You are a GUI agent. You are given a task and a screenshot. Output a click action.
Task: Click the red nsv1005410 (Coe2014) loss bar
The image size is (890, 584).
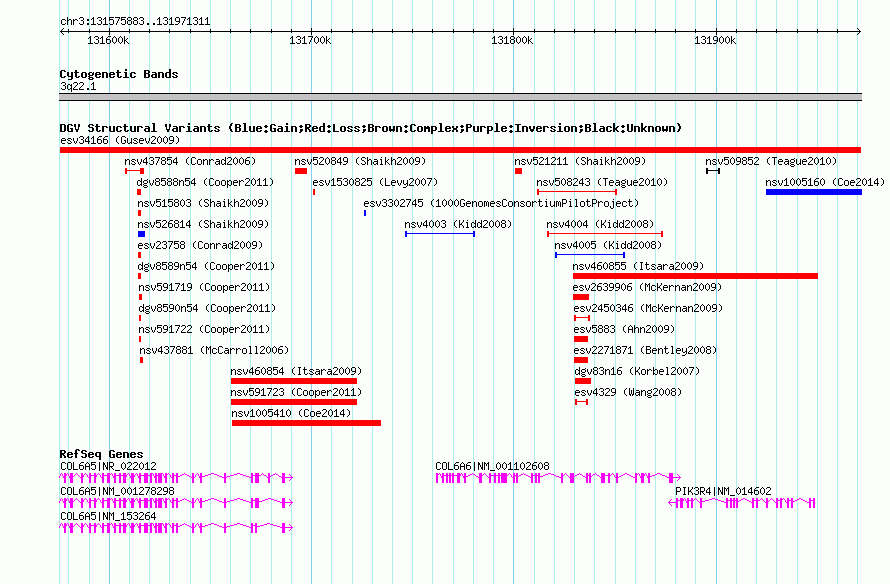307,423
